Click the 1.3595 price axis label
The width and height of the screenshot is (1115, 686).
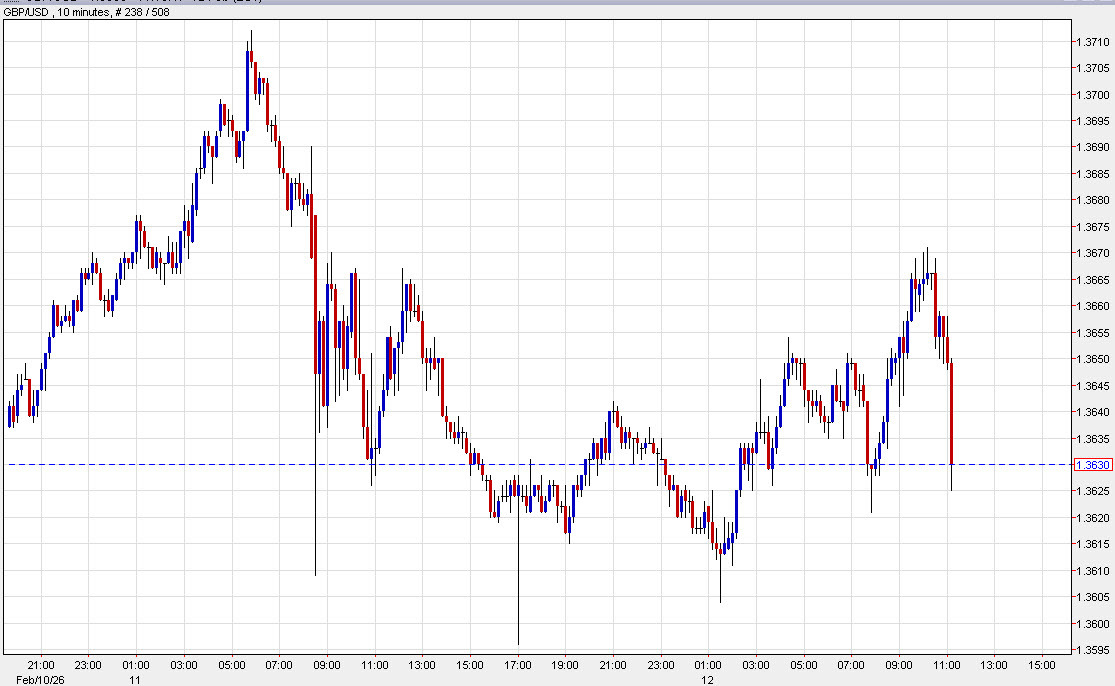click(x=1089, y=650)
